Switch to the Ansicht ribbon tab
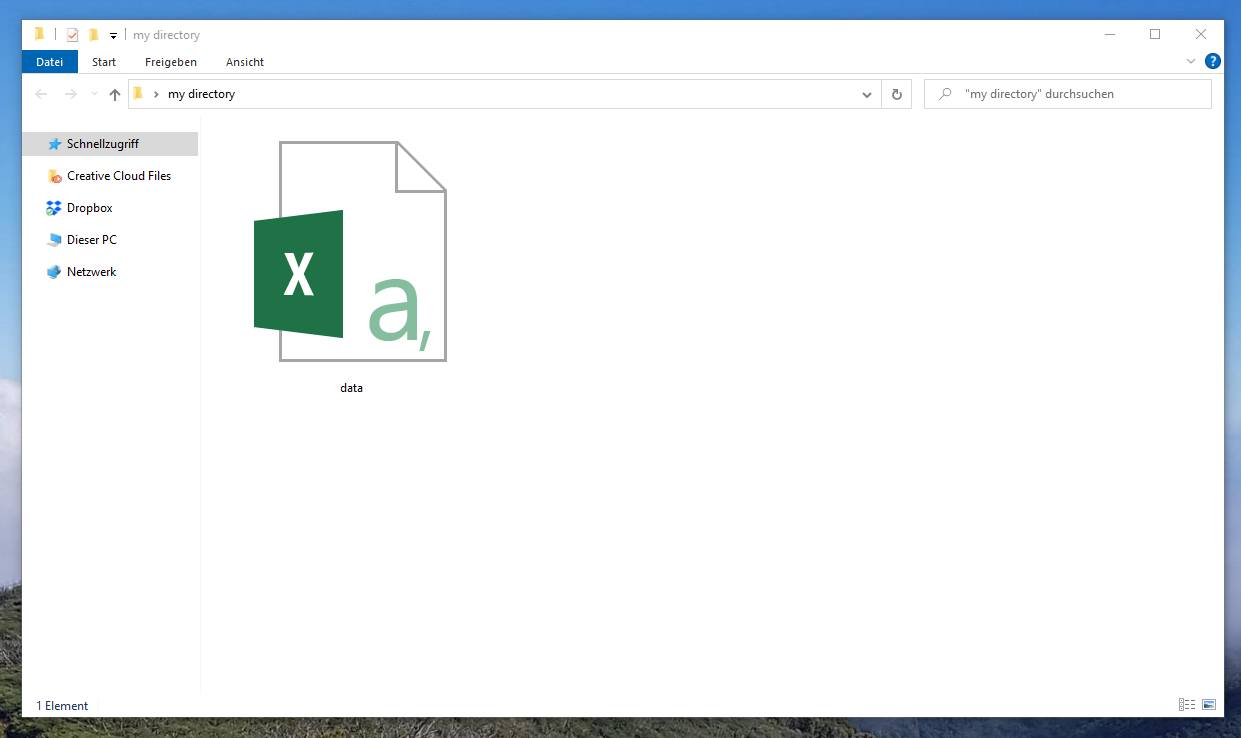Image resolution: width=1241 pixels, height=738 pixels. 245,62
